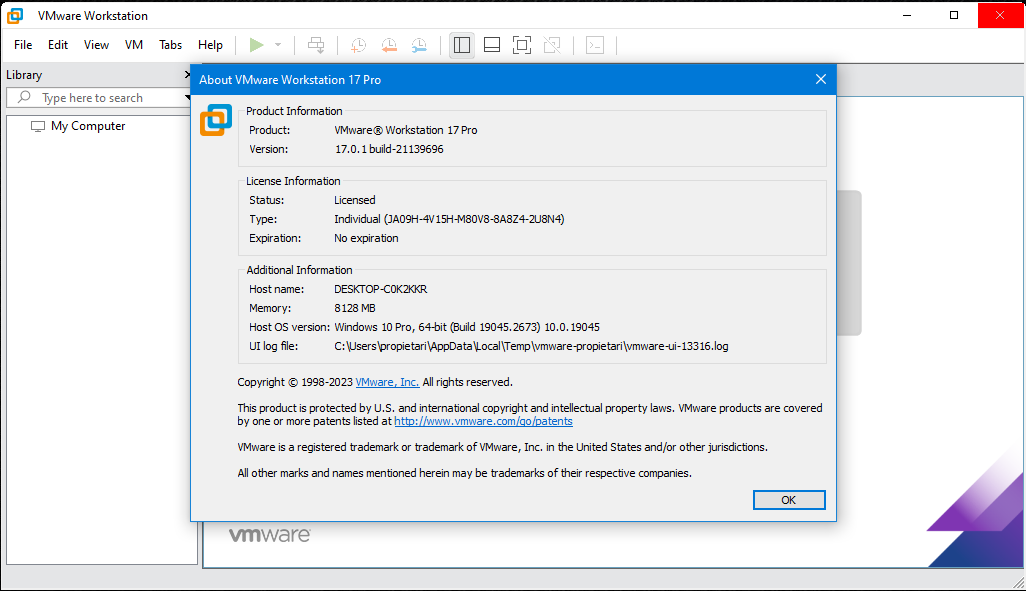The image size is (1026, 591).
Task: Open the Edit menu
Action: 58,45
